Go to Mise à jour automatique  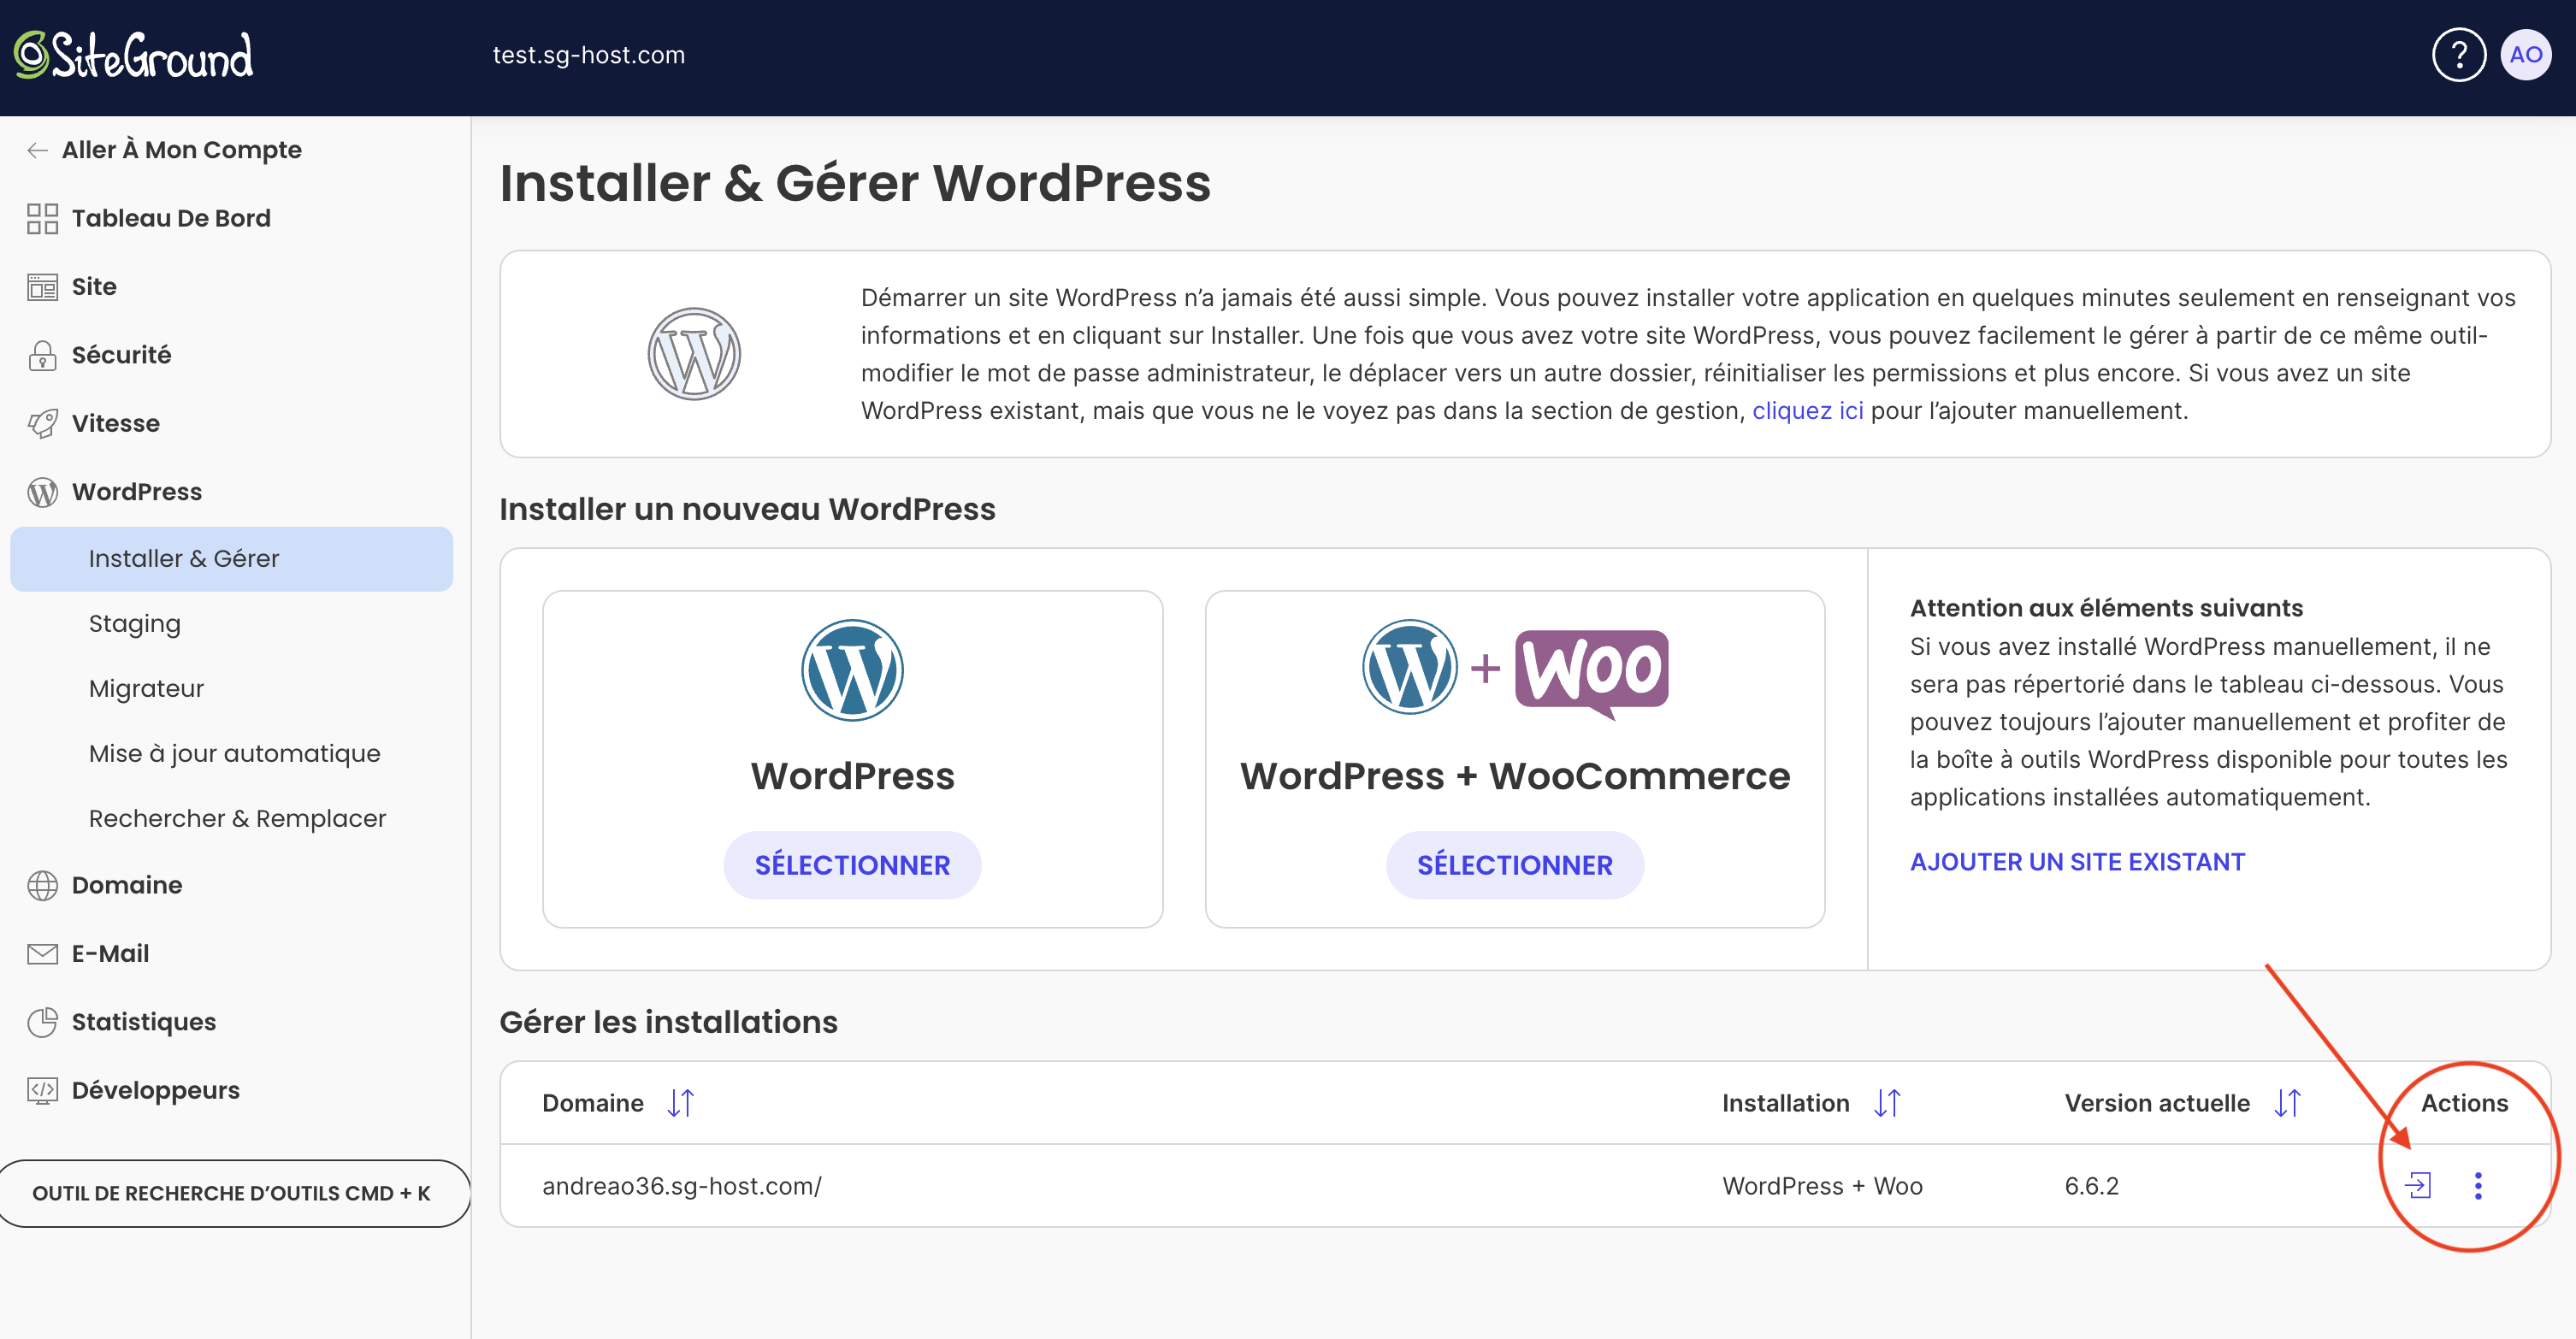(234, 753)
